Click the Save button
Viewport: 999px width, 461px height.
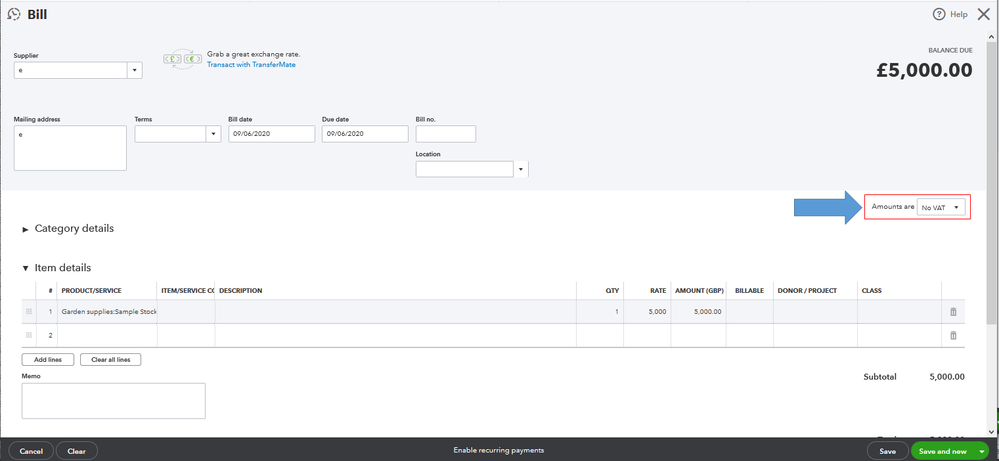point(888,451)
